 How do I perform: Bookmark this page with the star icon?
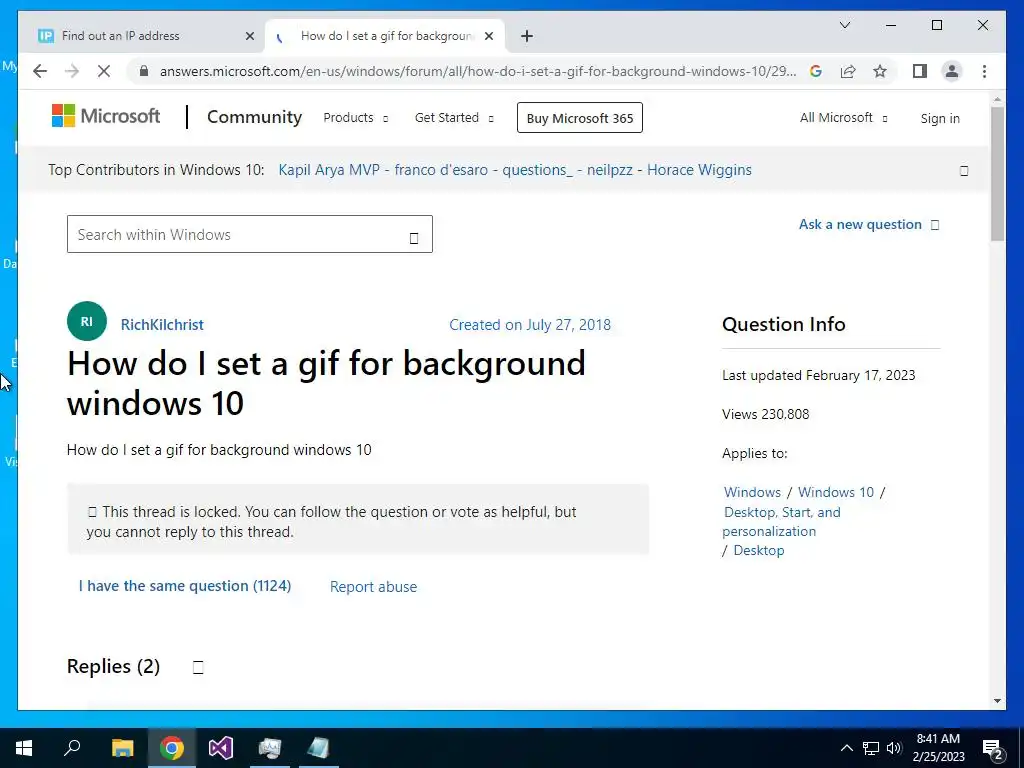click(880, 71)
